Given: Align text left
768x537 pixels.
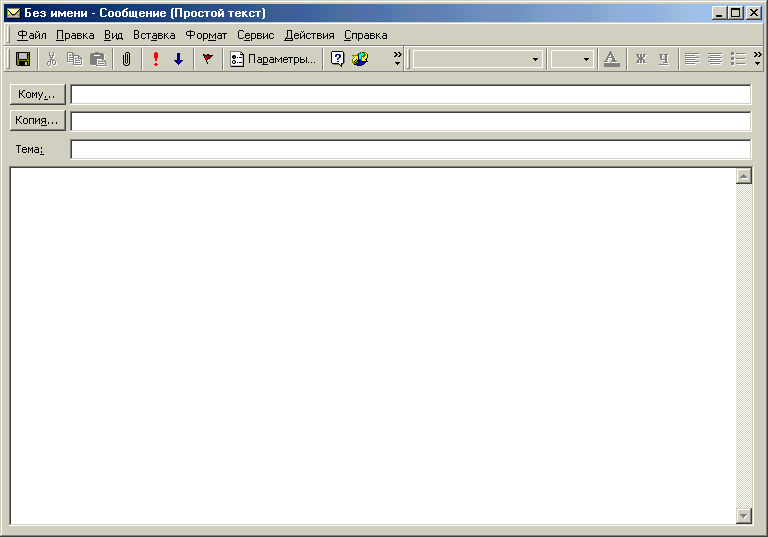Looking at the screenshot, I should coord(692,59).
